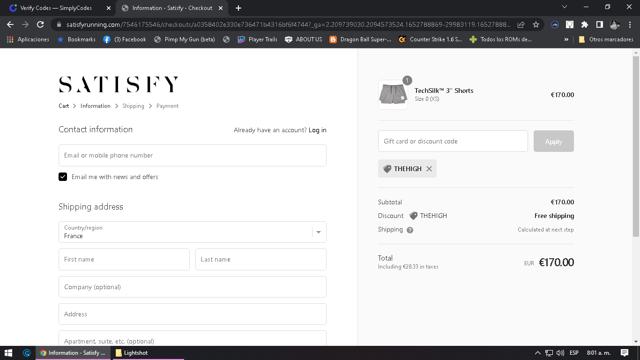
Task: Go back using the browser back arrow
Action: pos(10,24)
